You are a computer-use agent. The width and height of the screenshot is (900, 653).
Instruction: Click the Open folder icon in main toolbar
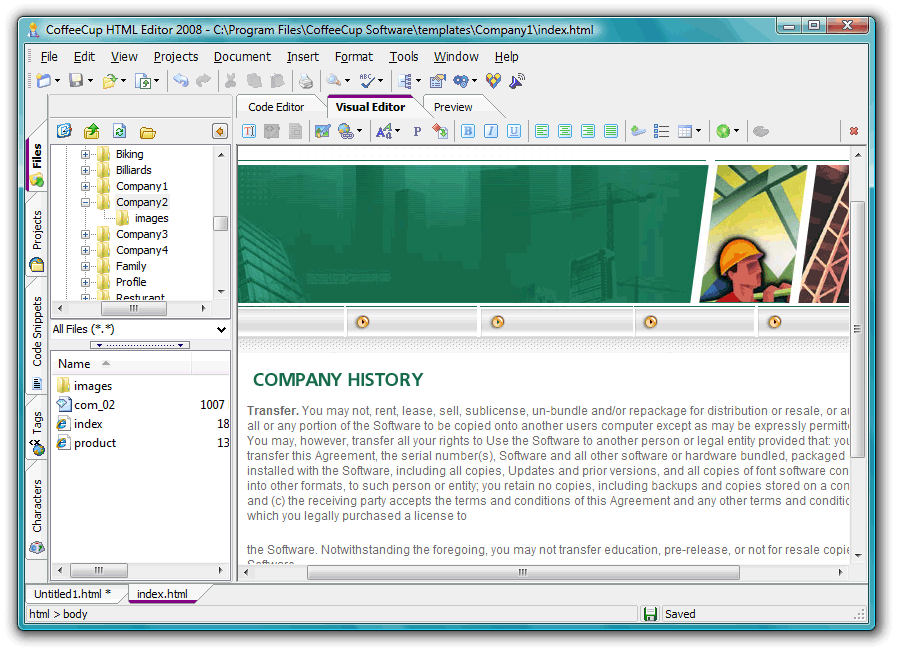[x=109, y=81]
